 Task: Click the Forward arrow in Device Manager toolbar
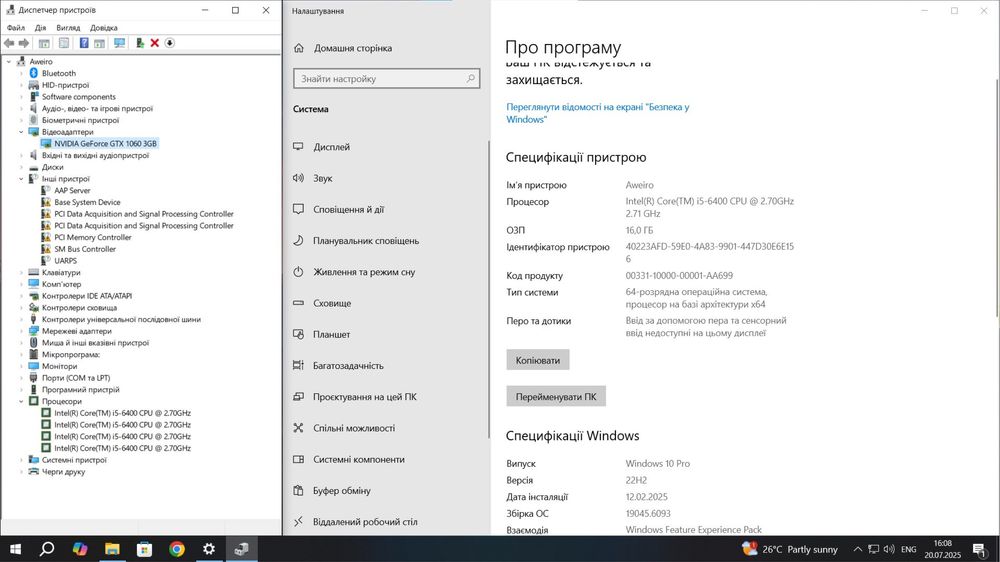(x=24, y=43)
